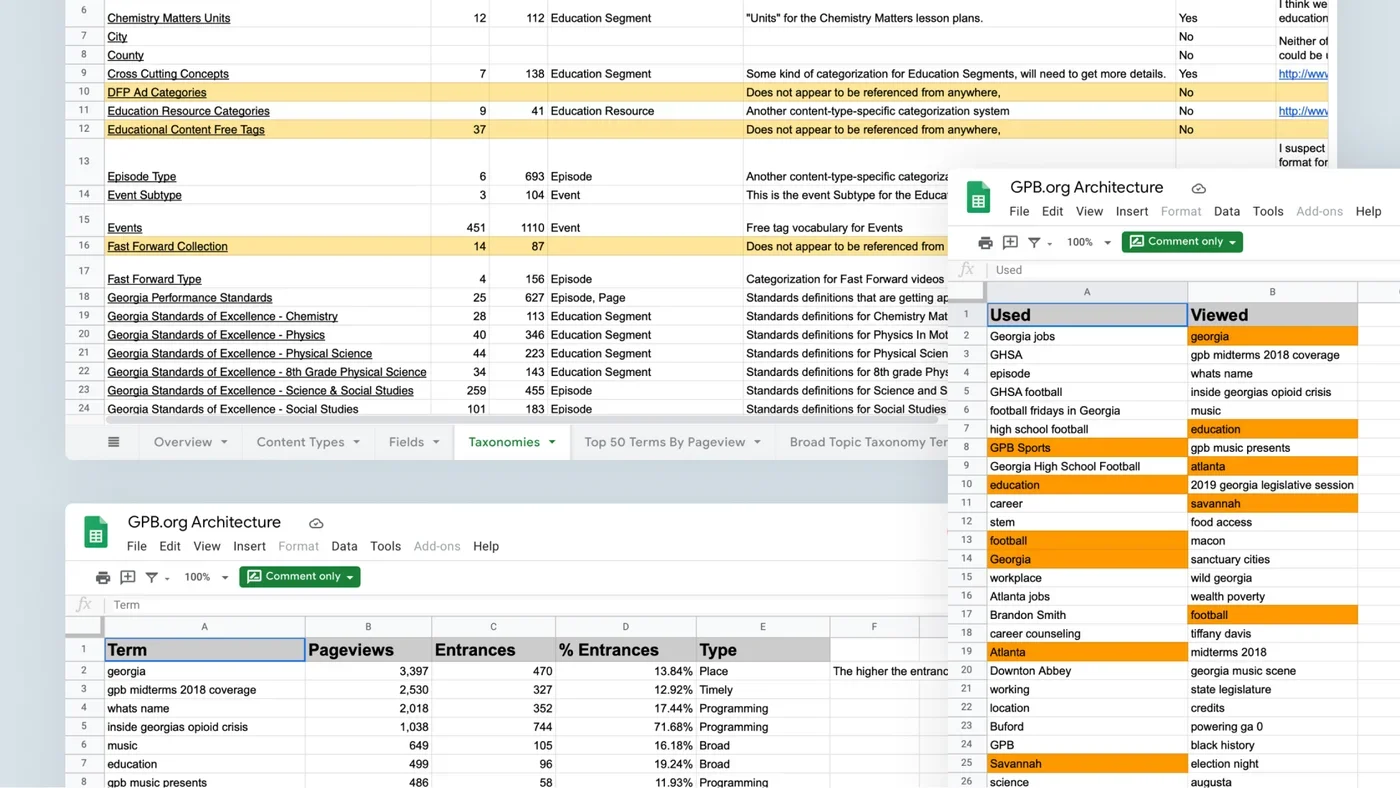This screenshot has height=788, width=1400.
Task: Open the all sheets list icon beside Overview tab
Action: click(x=114, y=442)
